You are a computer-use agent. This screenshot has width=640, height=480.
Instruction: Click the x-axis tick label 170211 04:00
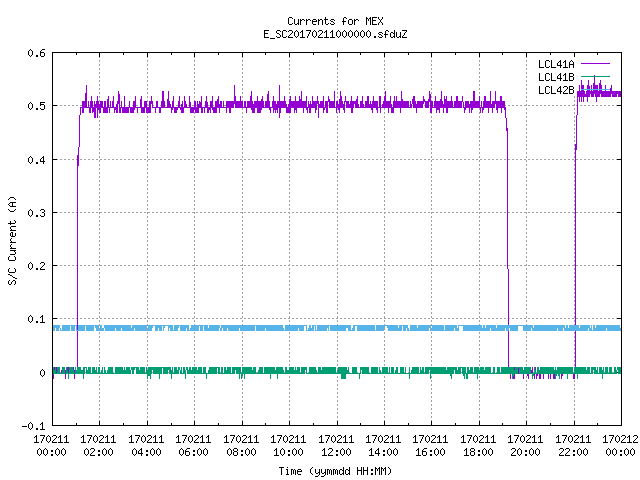[x=146, y=446]
